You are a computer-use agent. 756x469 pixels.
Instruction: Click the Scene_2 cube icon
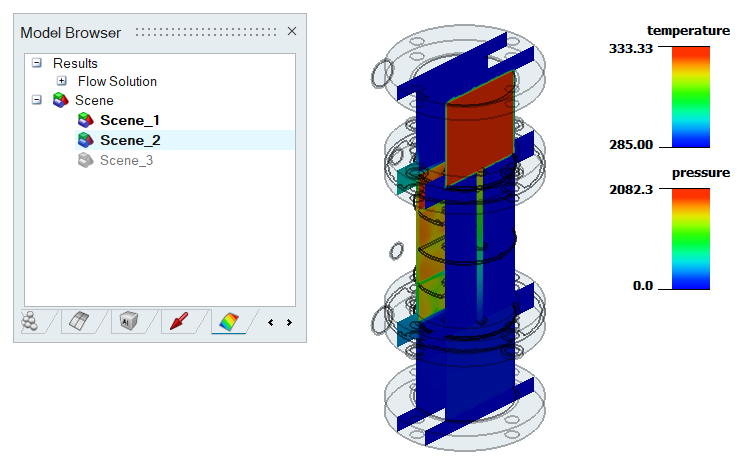click(x=85, y=140)
